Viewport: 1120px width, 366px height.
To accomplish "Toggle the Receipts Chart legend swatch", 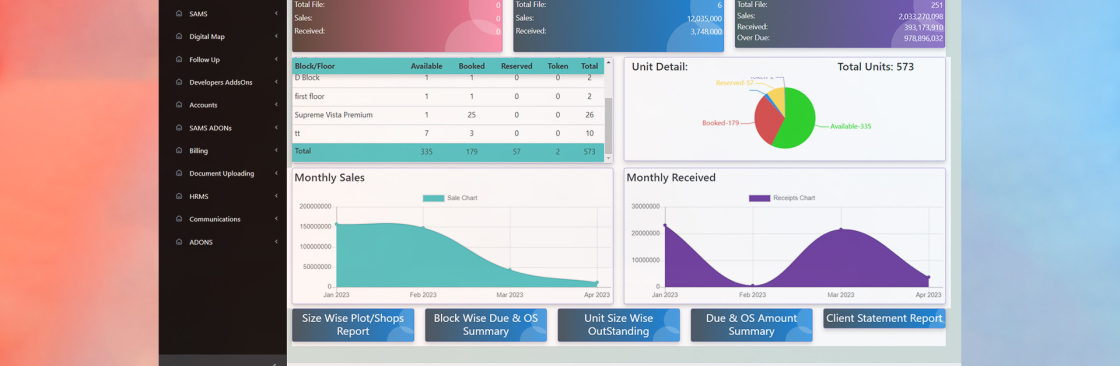I will (x=759, y=198).
